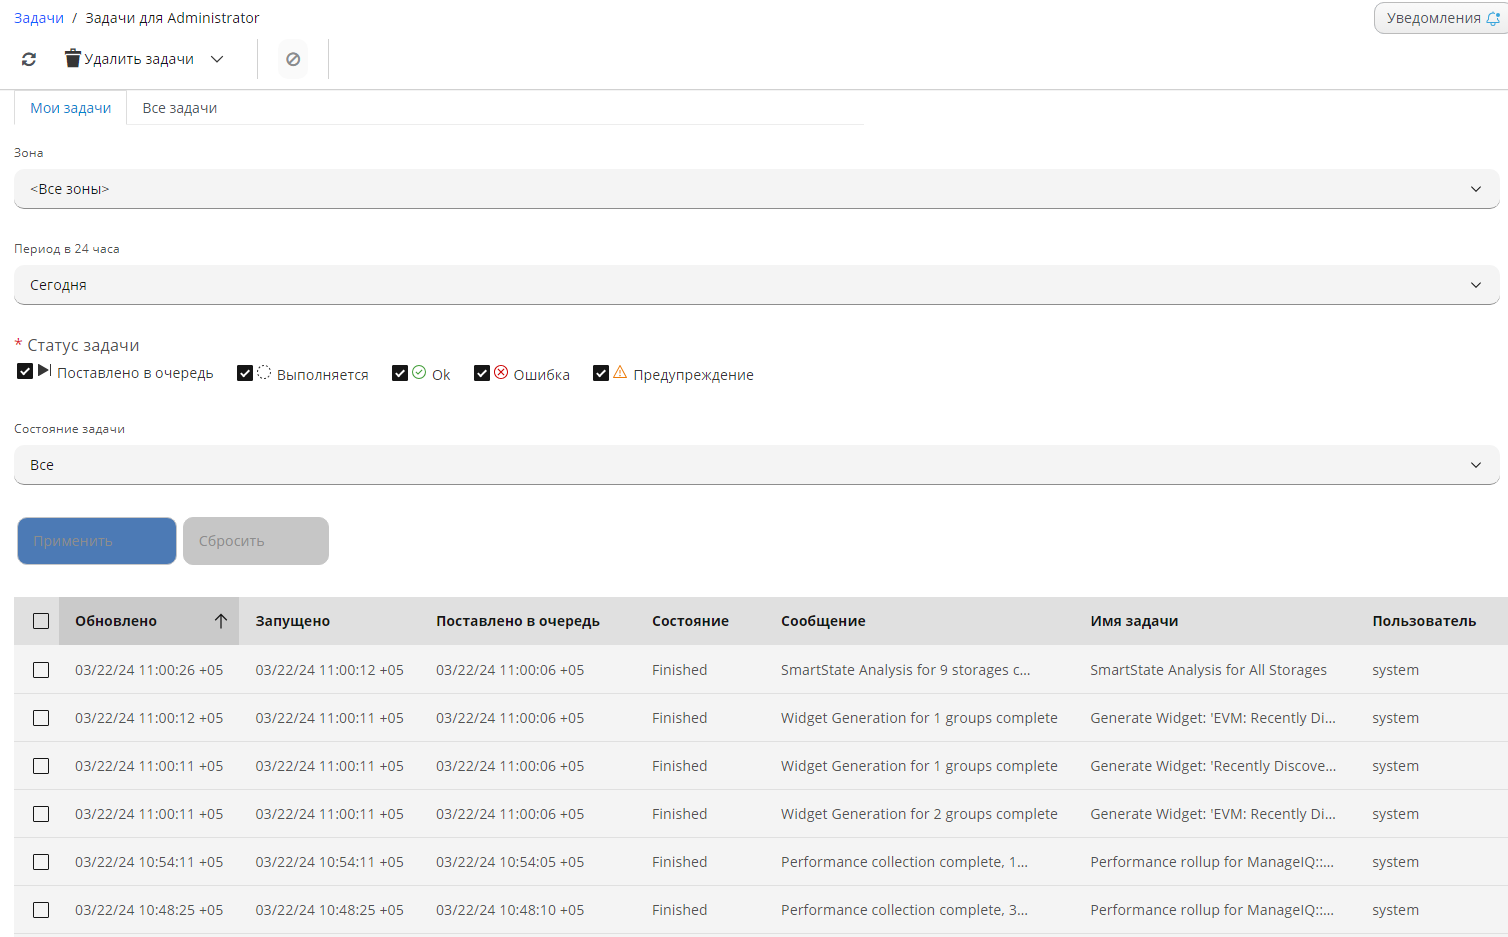Viewport: 1508px width, 937px height.
Task: Click the green Ok status icon
Action: [419, 373]
